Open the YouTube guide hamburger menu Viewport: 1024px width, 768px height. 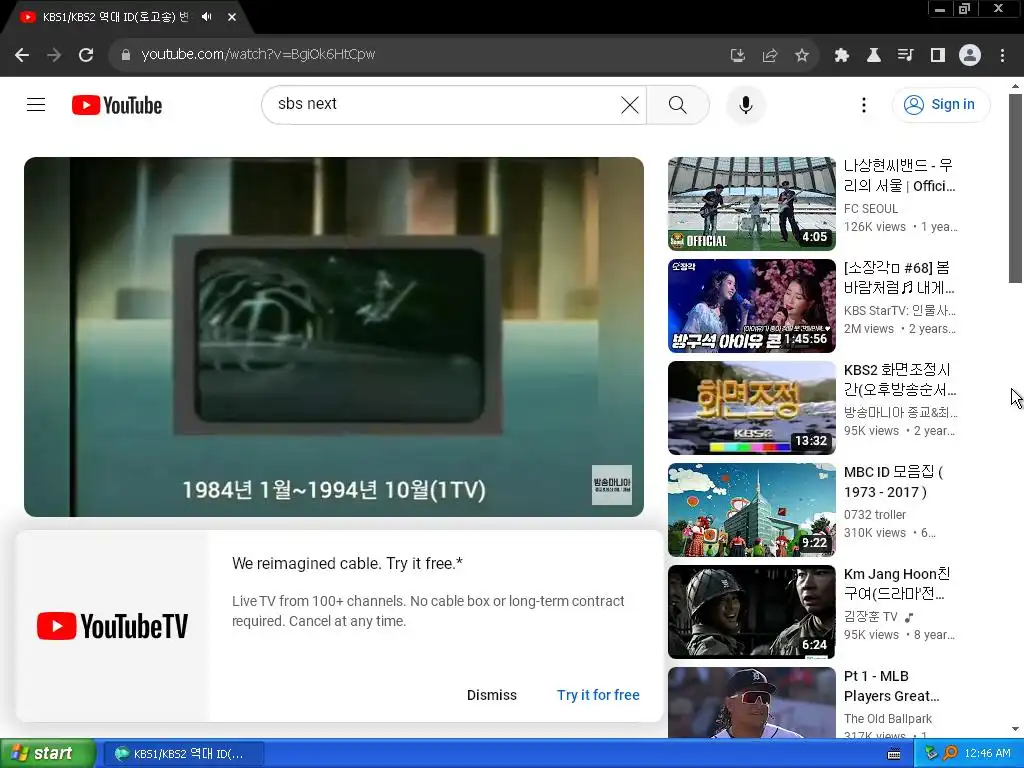(36, 104)
